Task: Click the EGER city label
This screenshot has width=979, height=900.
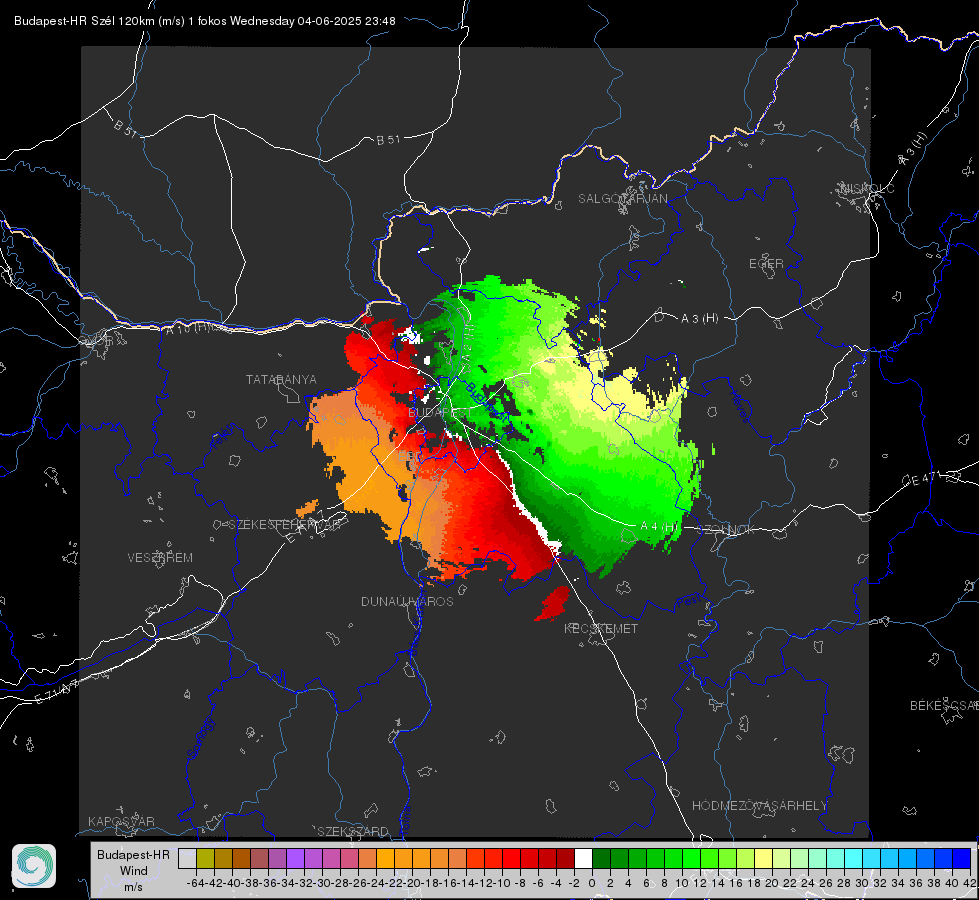Action: click(x=766, y=264)
